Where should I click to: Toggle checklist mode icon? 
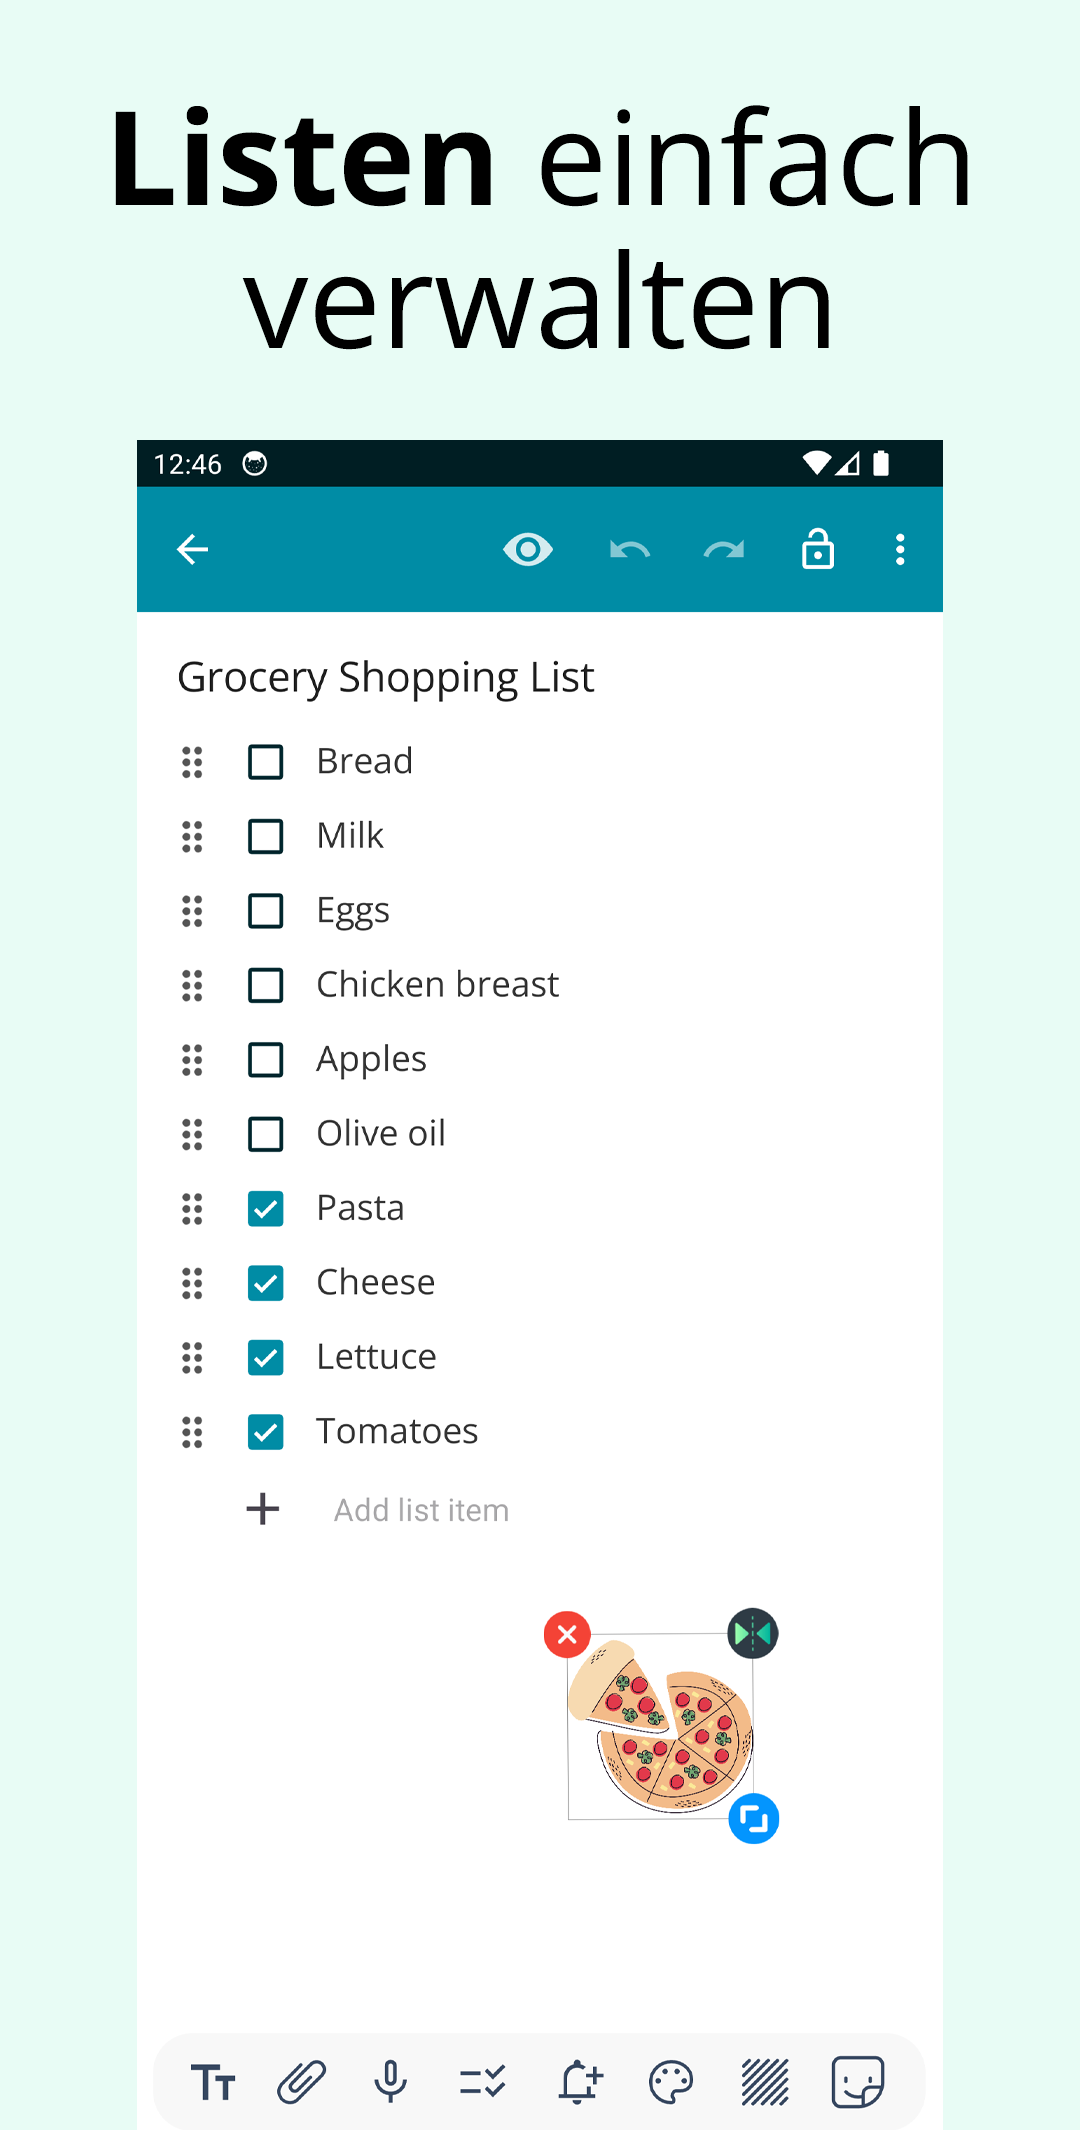483,2083
